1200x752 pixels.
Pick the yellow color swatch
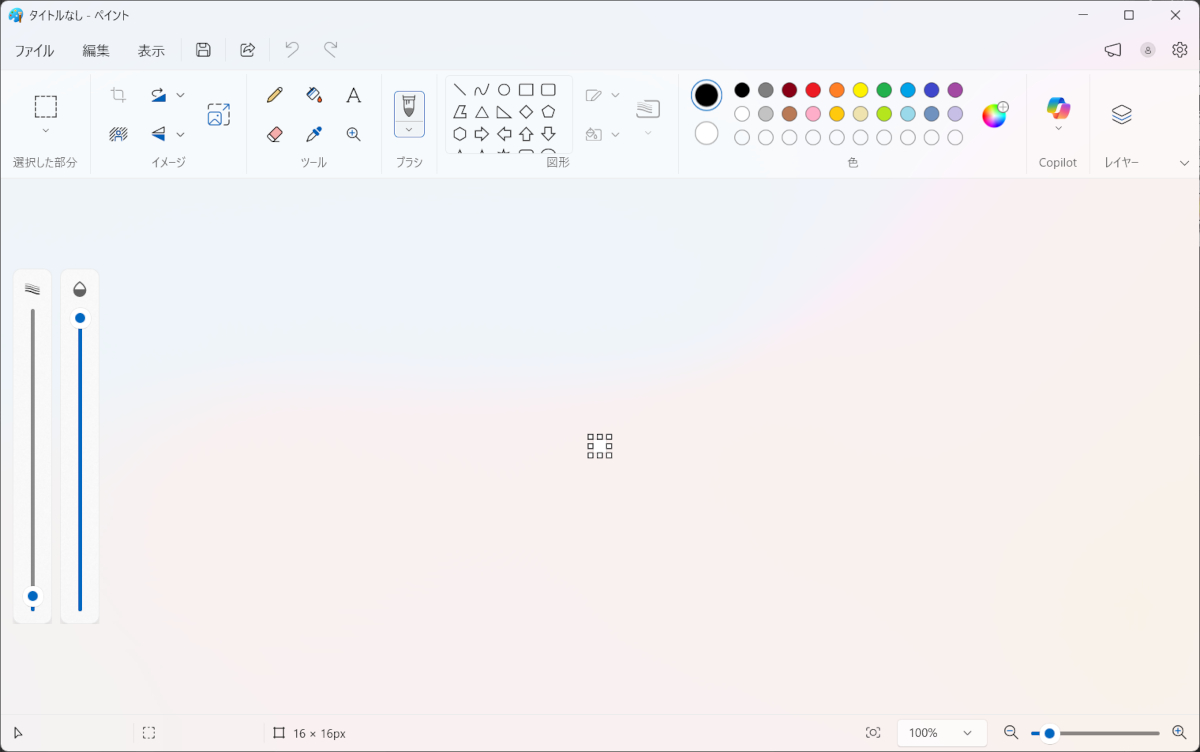tap(860, 90)
